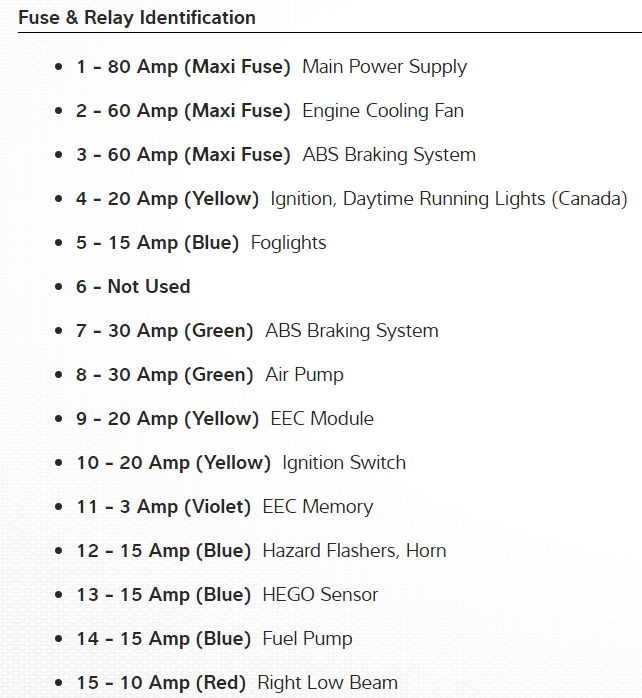The image size is (642, 698).
Task: Select the Ignition Switch fuse text
Action: coord(344,463)
